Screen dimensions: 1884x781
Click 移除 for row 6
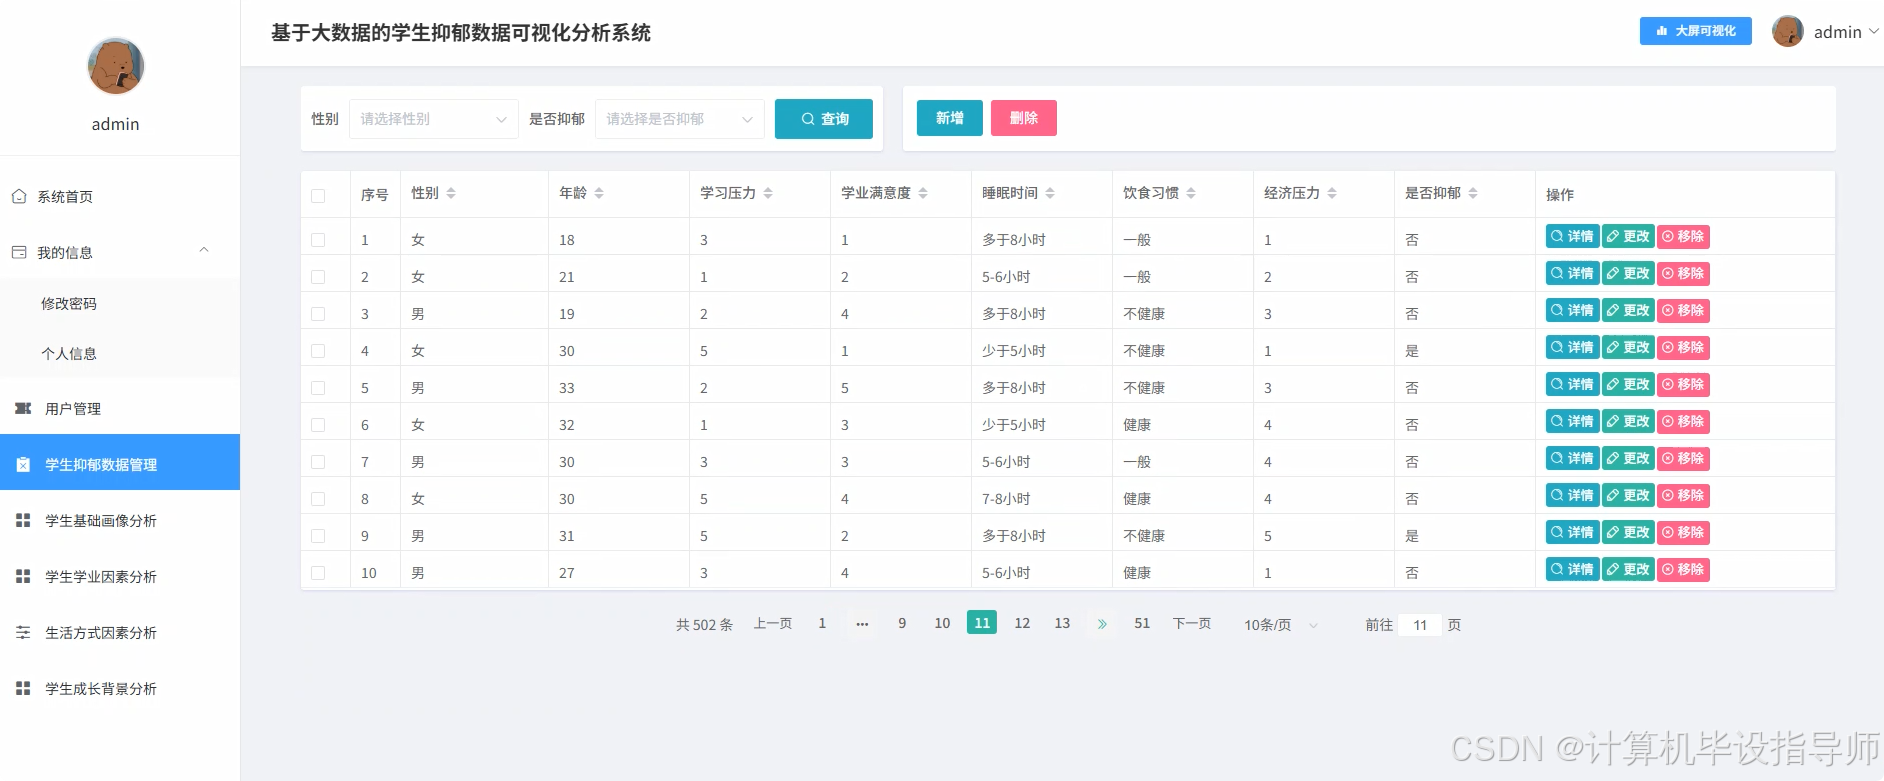coord(1683,421)
